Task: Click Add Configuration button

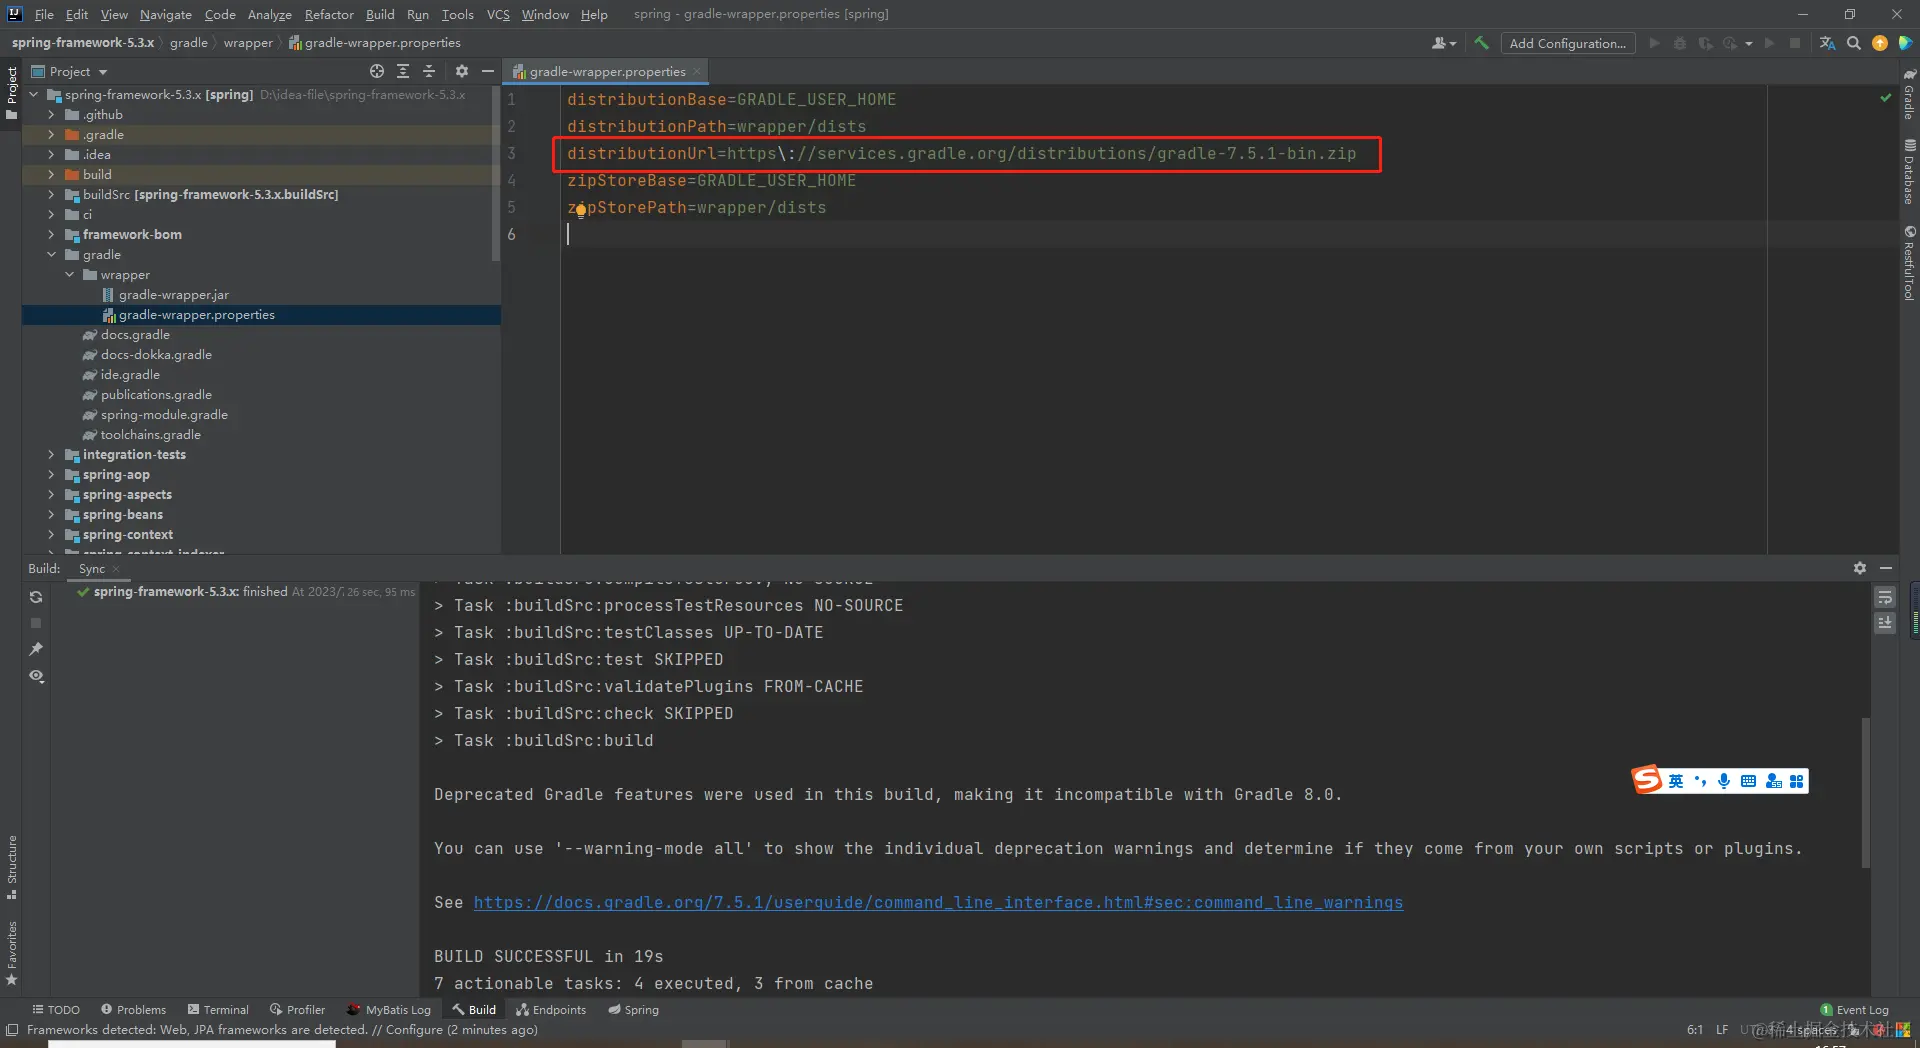Action: click(x=1567, y=43)
